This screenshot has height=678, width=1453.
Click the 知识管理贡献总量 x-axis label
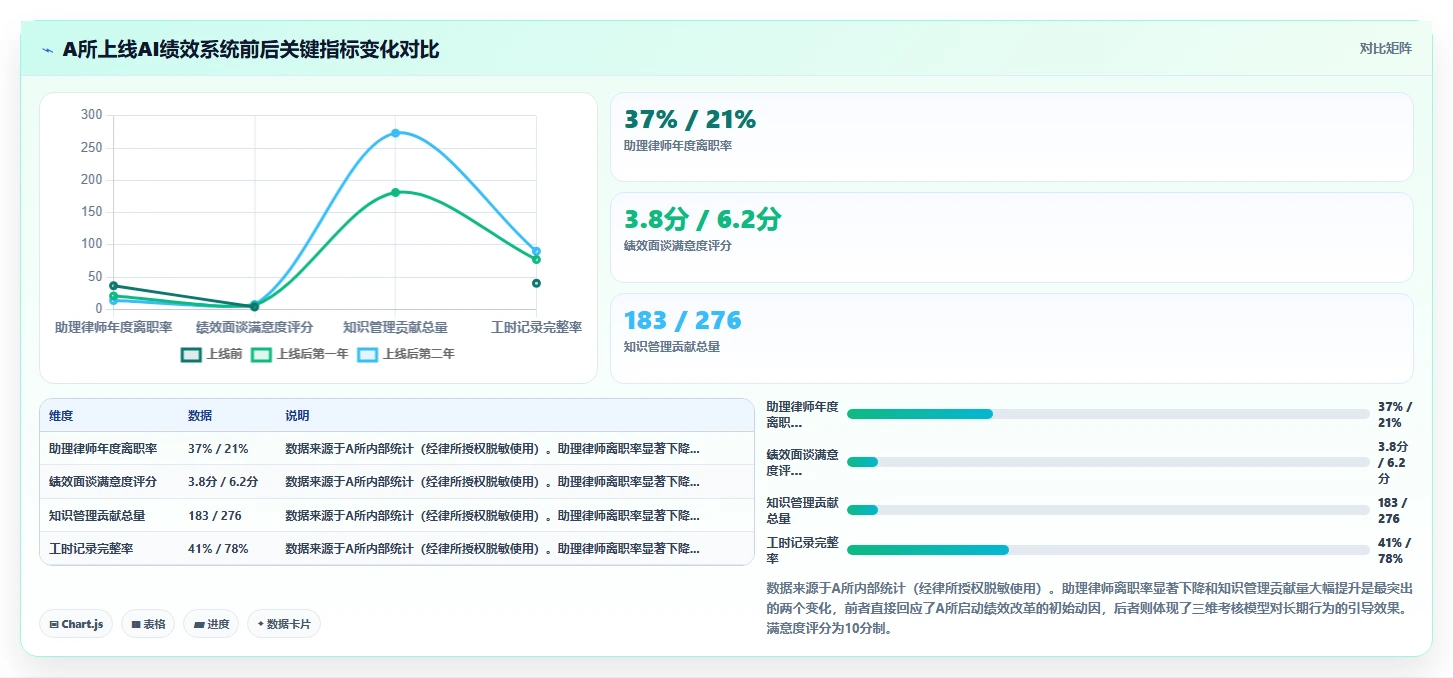[x=395, y=327]
